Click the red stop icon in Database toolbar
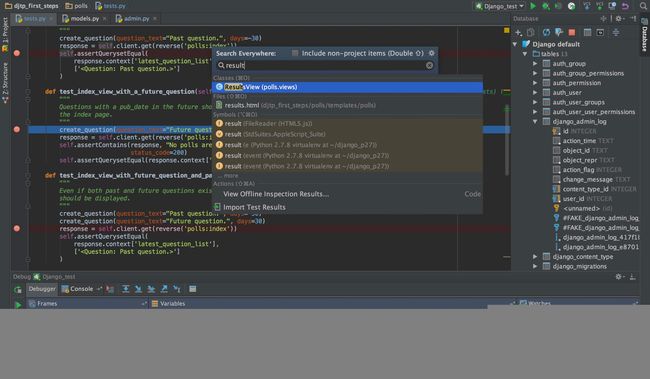The image size is (650, 379). coord(572,32)
